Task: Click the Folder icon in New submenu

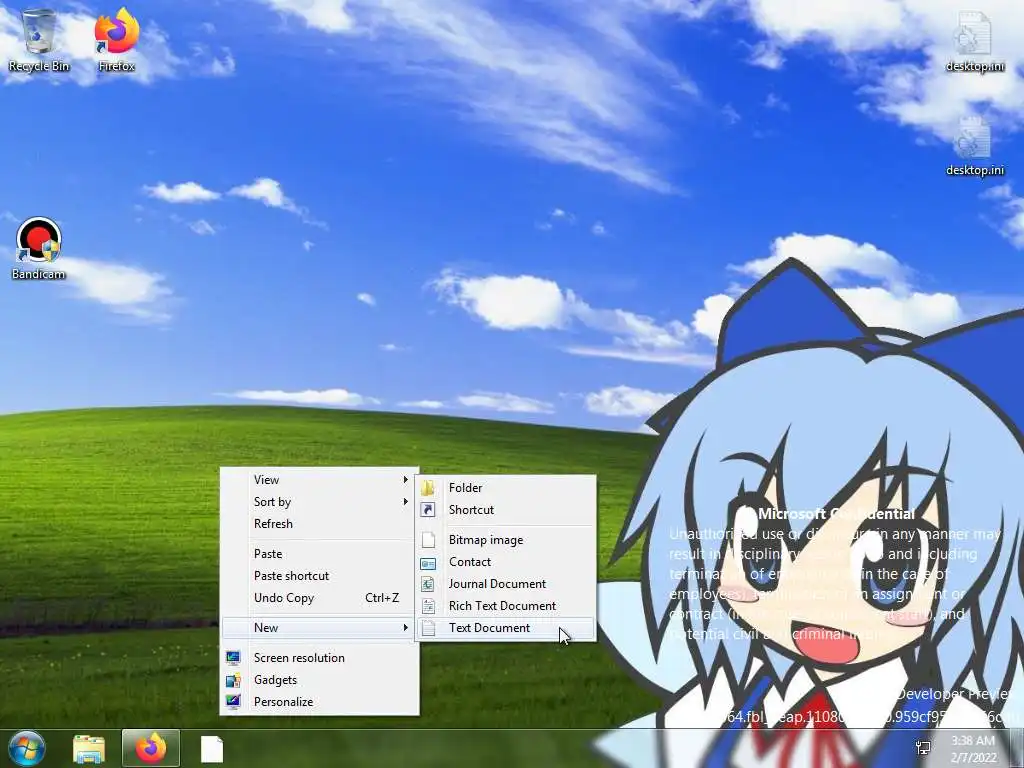Action: pyautogui.click(x=428, y=488)
